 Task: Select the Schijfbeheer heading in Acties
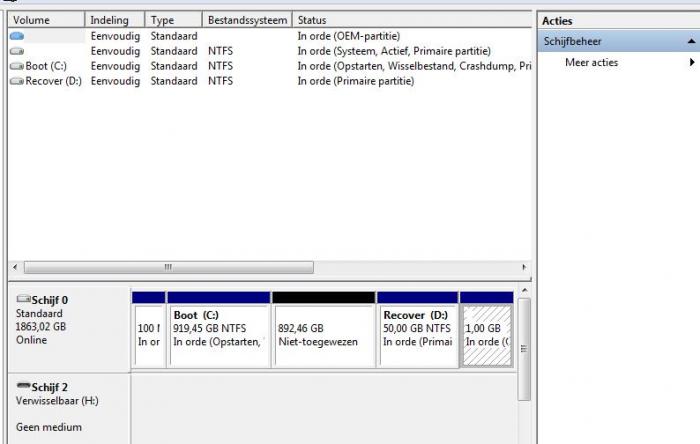pos(619,41)
